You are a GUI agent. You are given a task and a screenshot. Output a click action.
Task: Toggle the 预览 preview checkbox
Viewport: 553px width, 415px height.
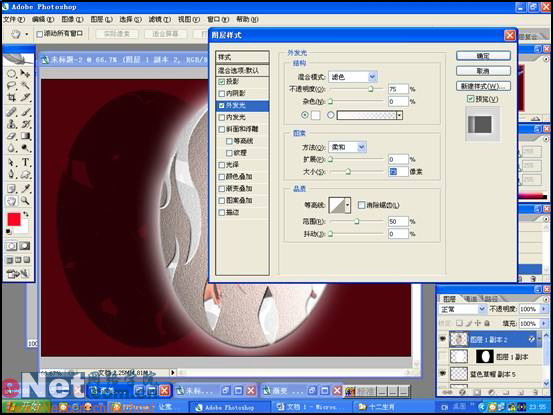tap(470, 99)
